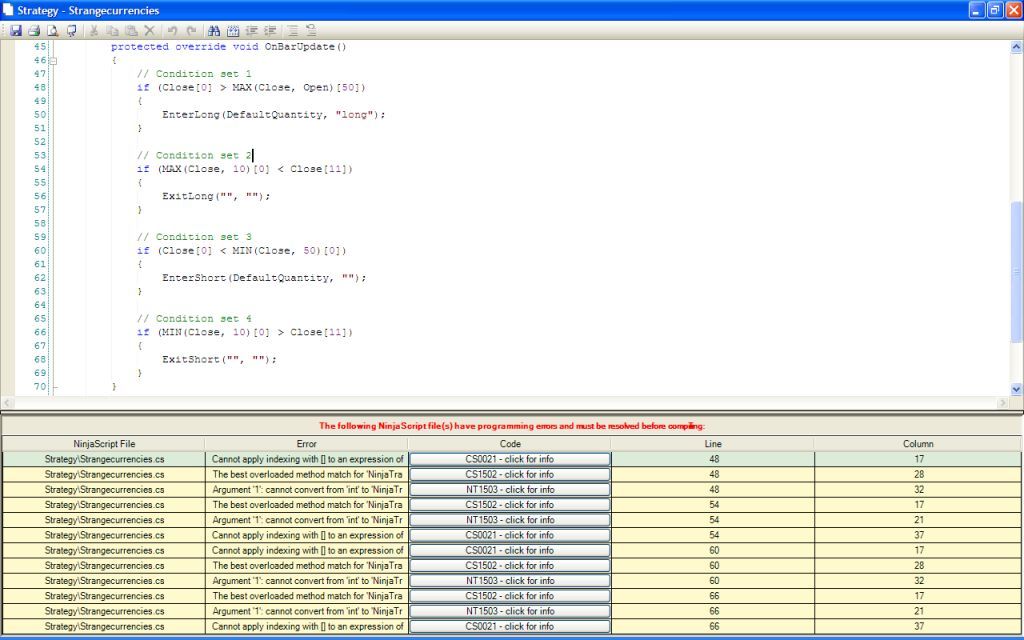Click the 'ExitShort("", "");' statement
The height and width of the screenshot is (640, 1024).
[x=219, y=360]
